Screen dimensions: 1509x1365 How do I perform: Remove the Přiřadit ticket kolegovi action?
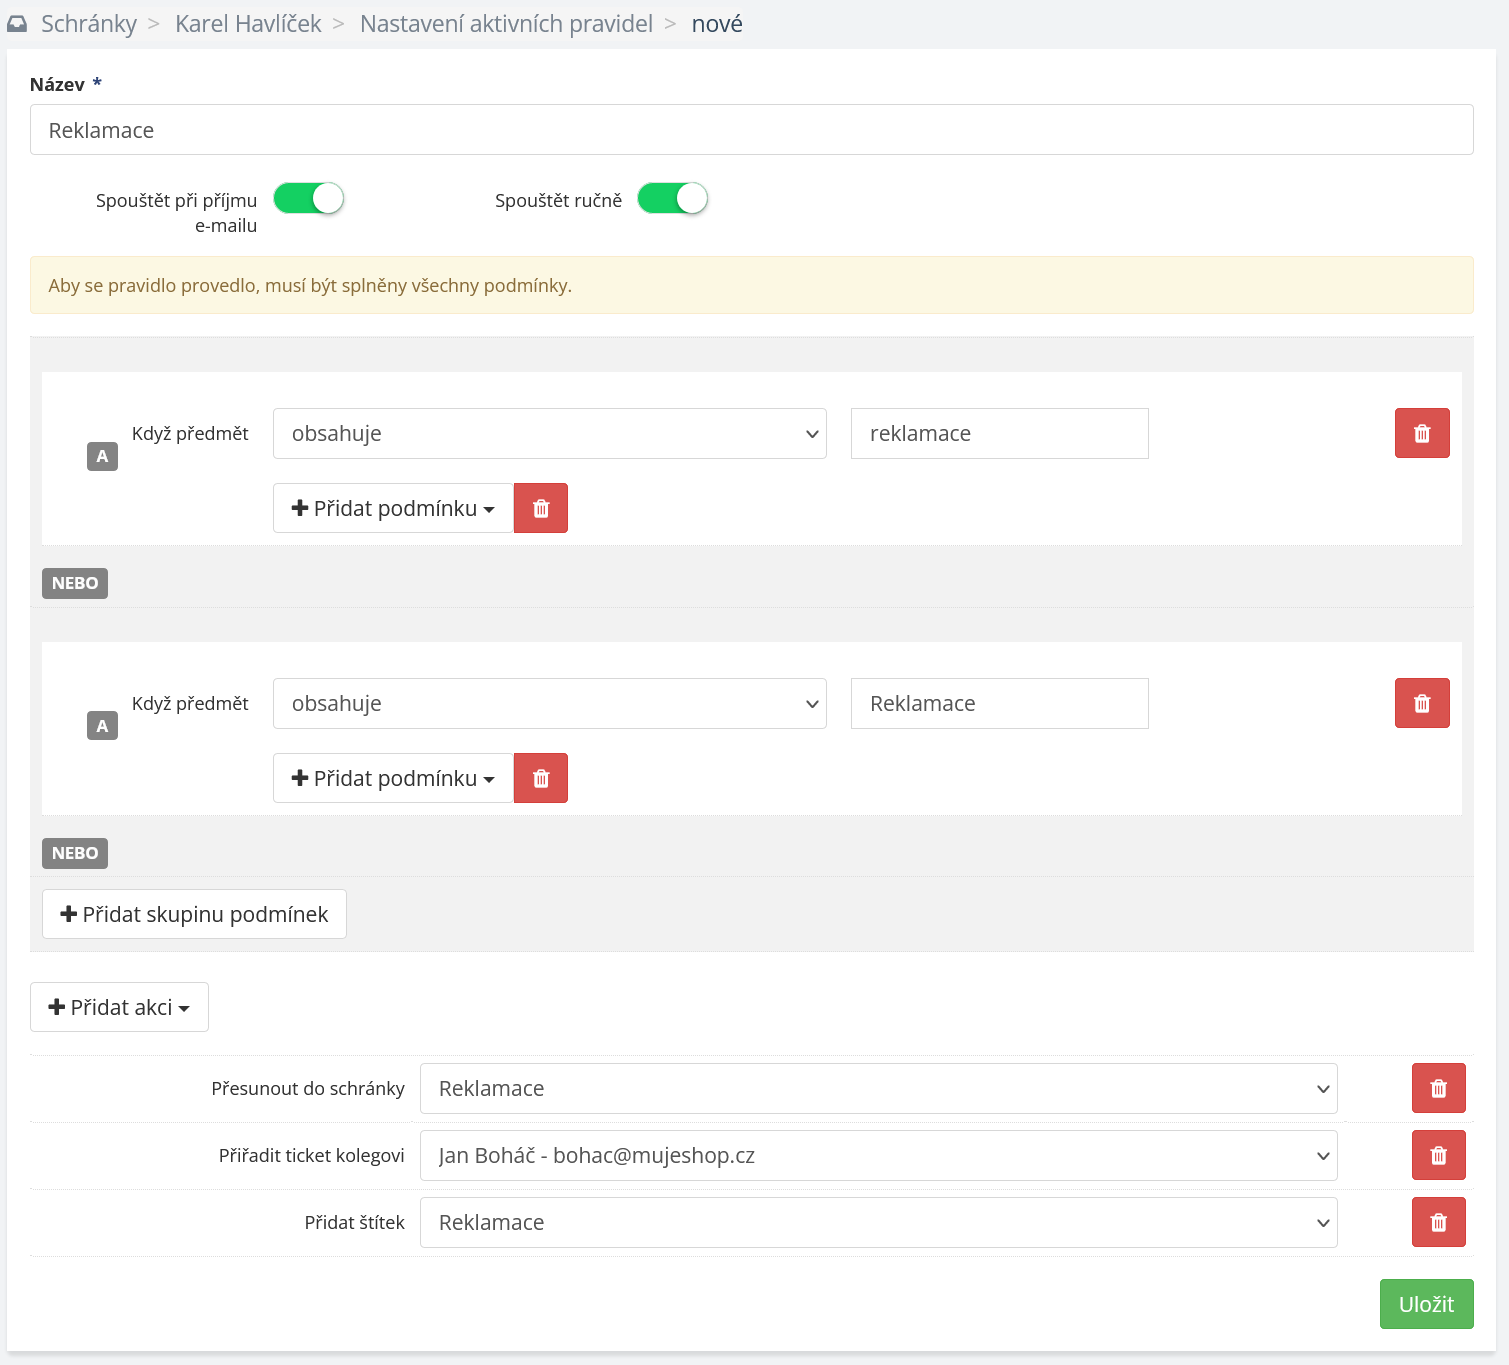(1438, 1155)
